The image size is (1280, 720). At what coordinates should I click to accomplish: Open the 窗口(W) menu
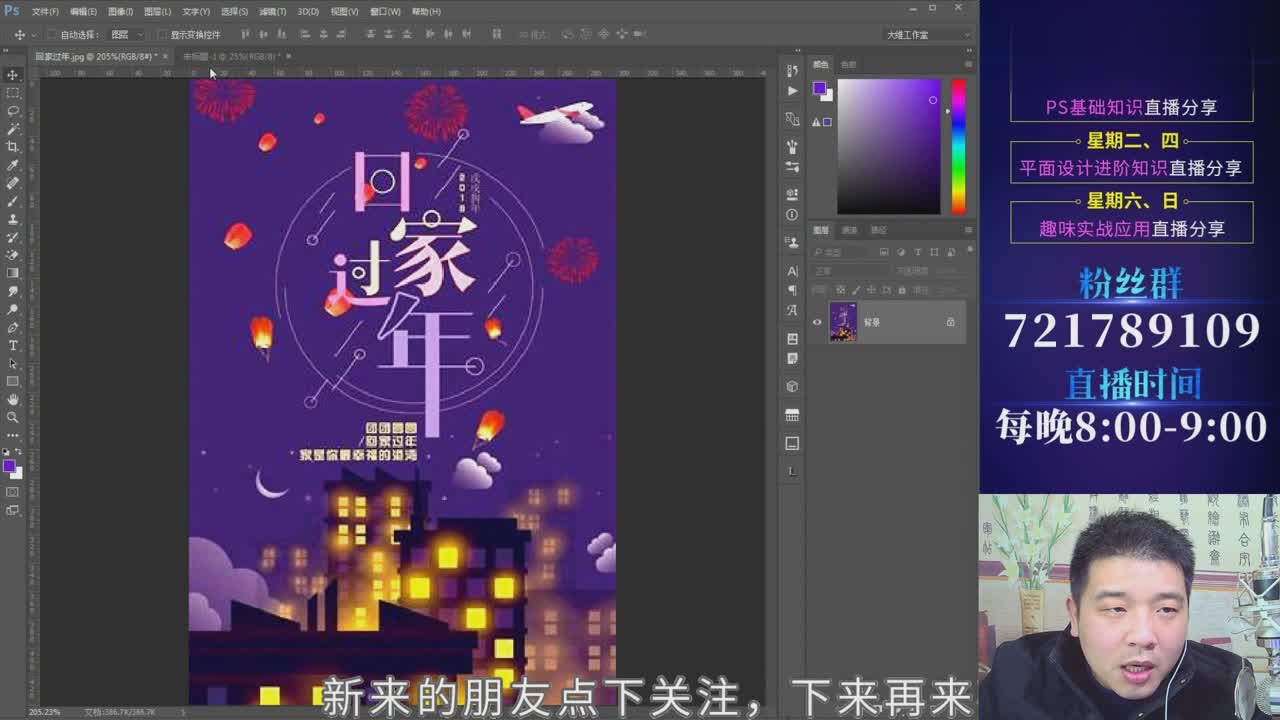[385, 11]
